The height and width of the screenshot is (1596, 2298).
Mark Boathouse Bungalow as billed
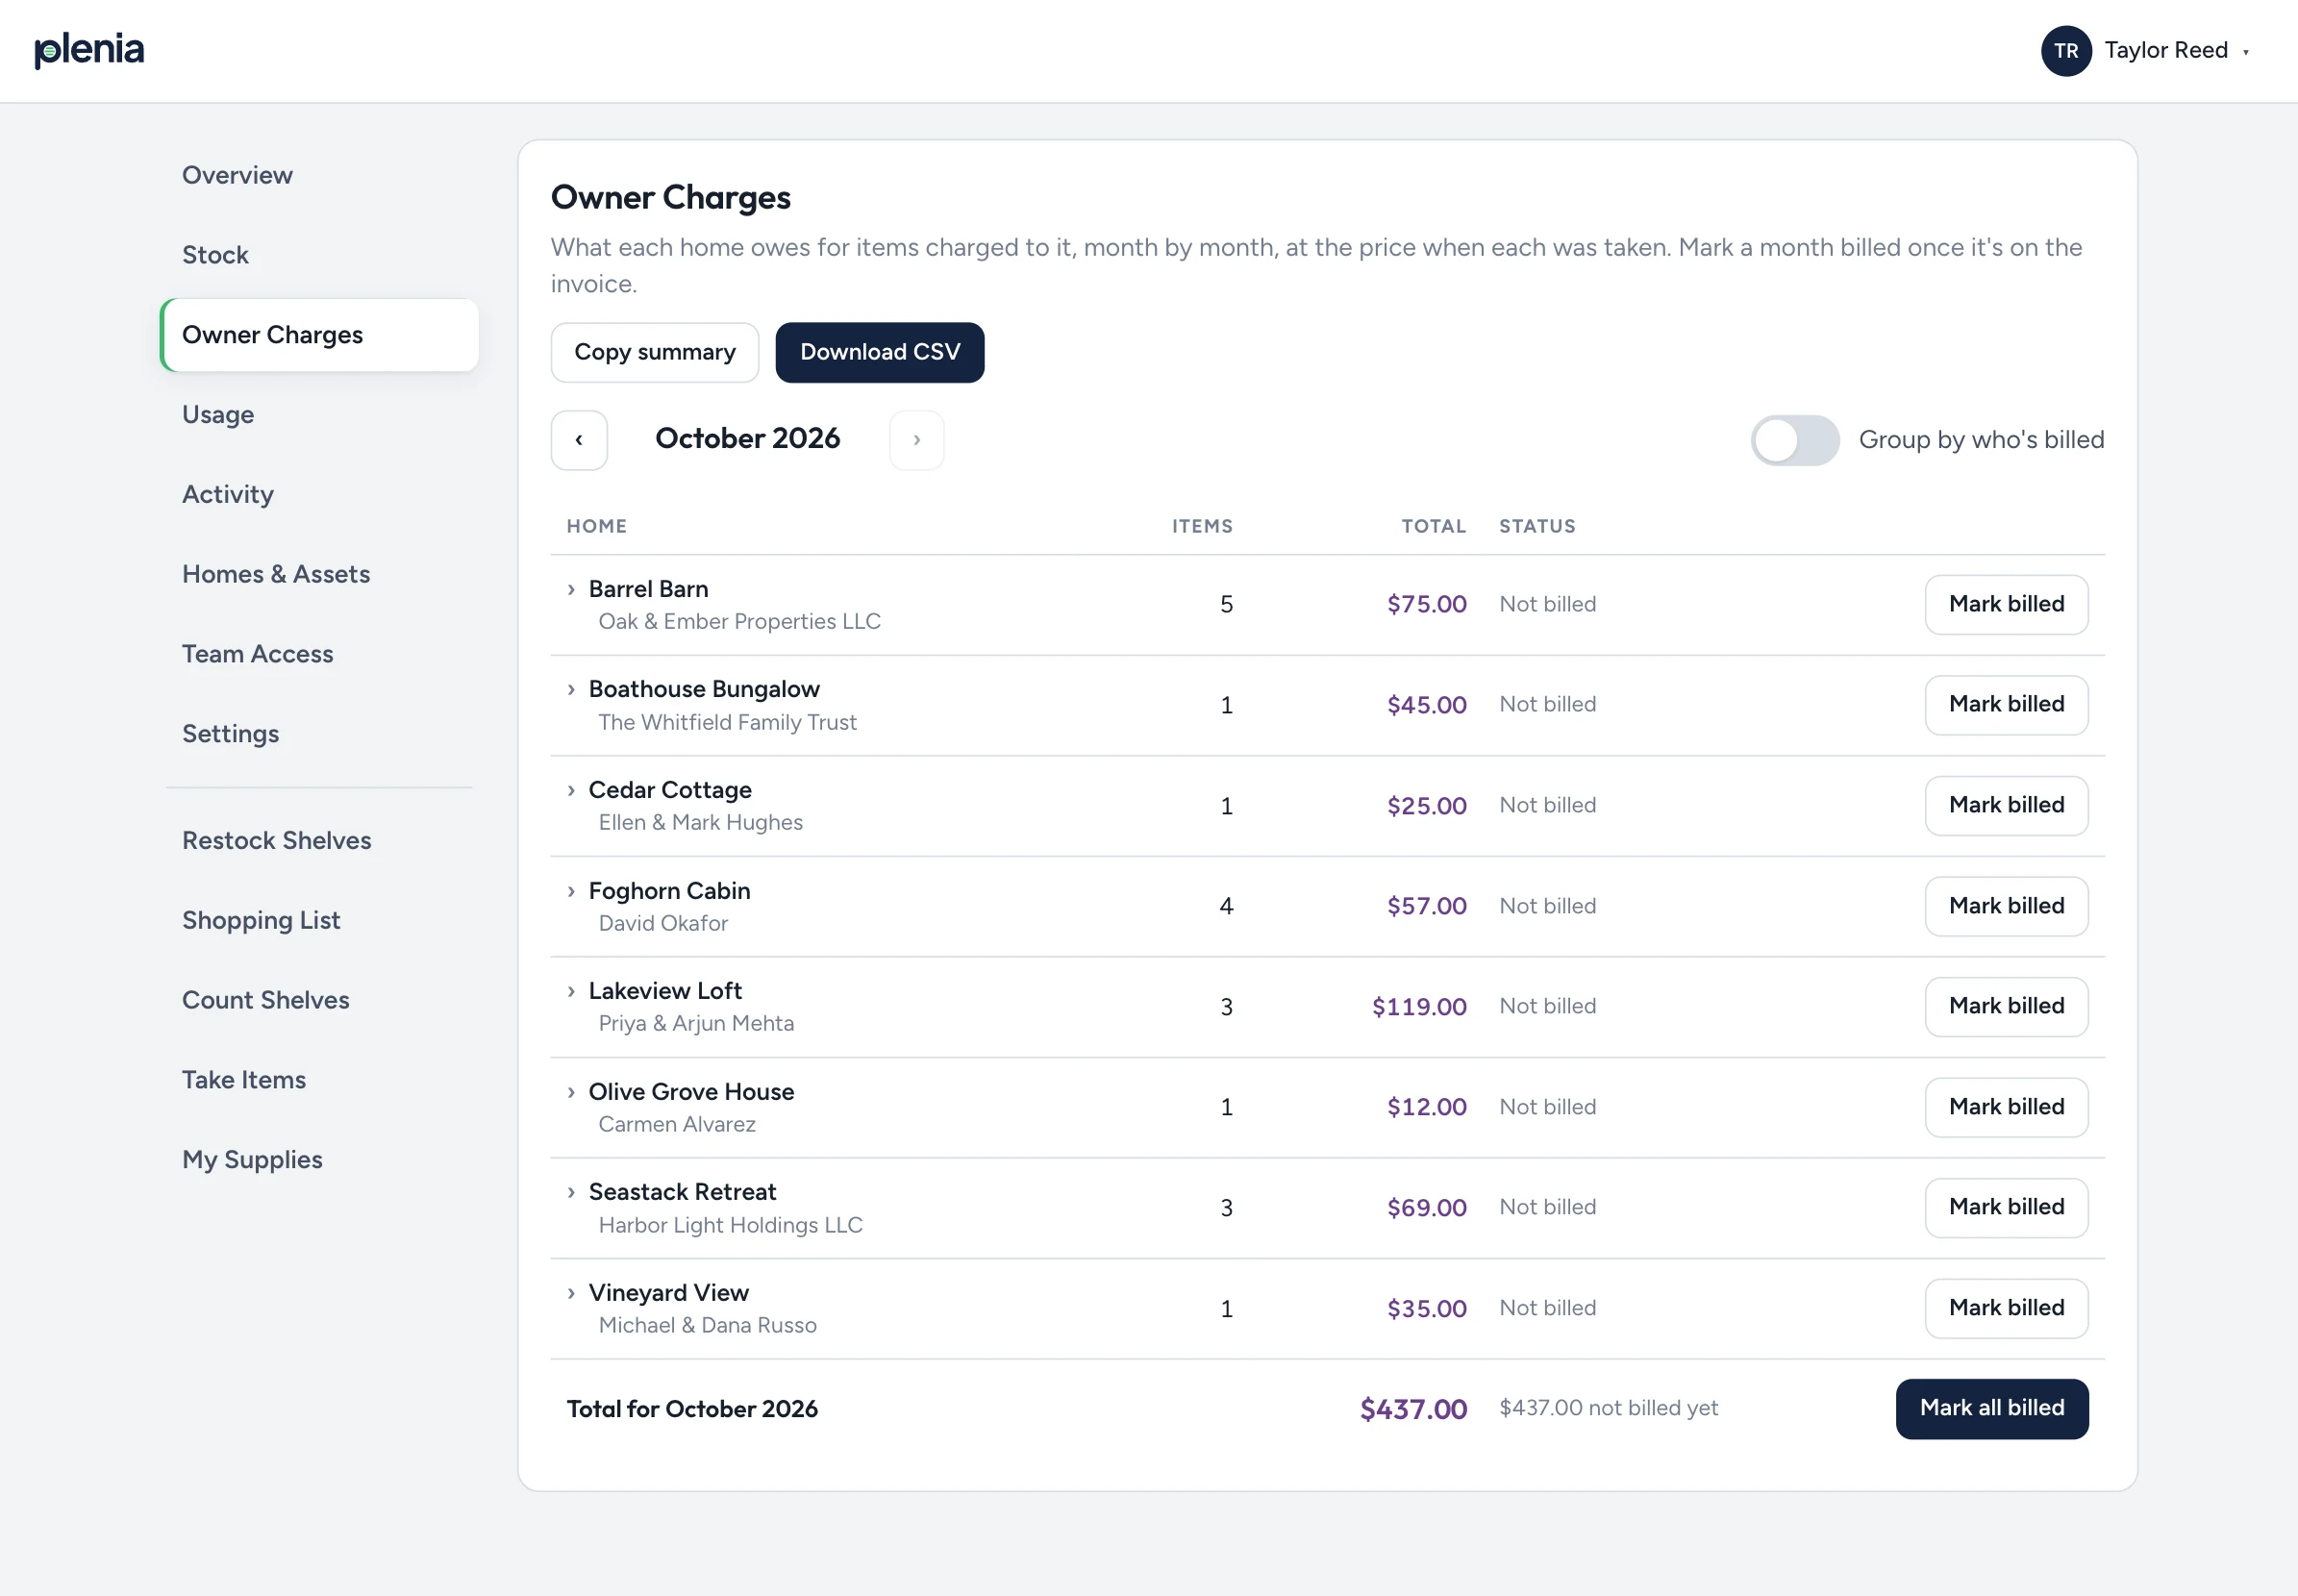(x=2007, y=705)
